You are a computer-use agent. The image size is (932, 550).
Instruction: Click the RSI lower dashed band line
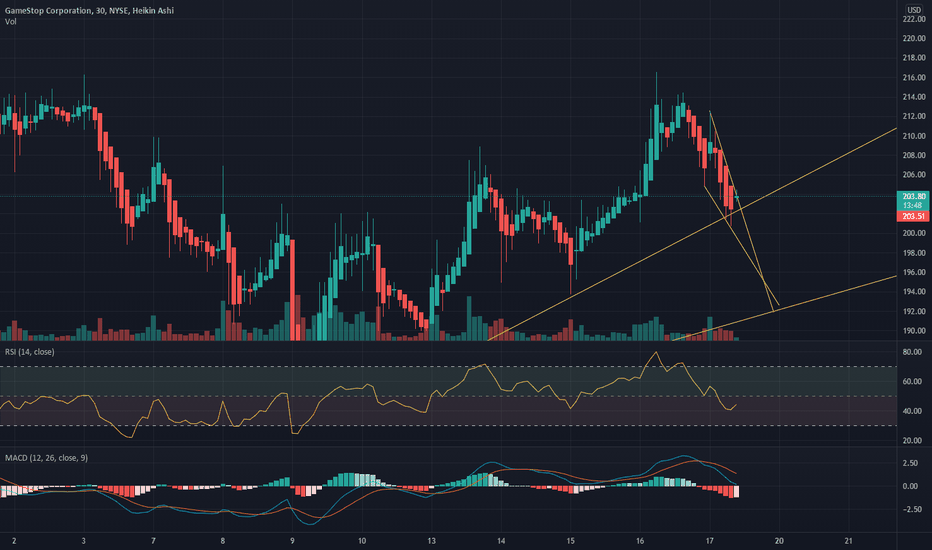(x=448, y=426)
